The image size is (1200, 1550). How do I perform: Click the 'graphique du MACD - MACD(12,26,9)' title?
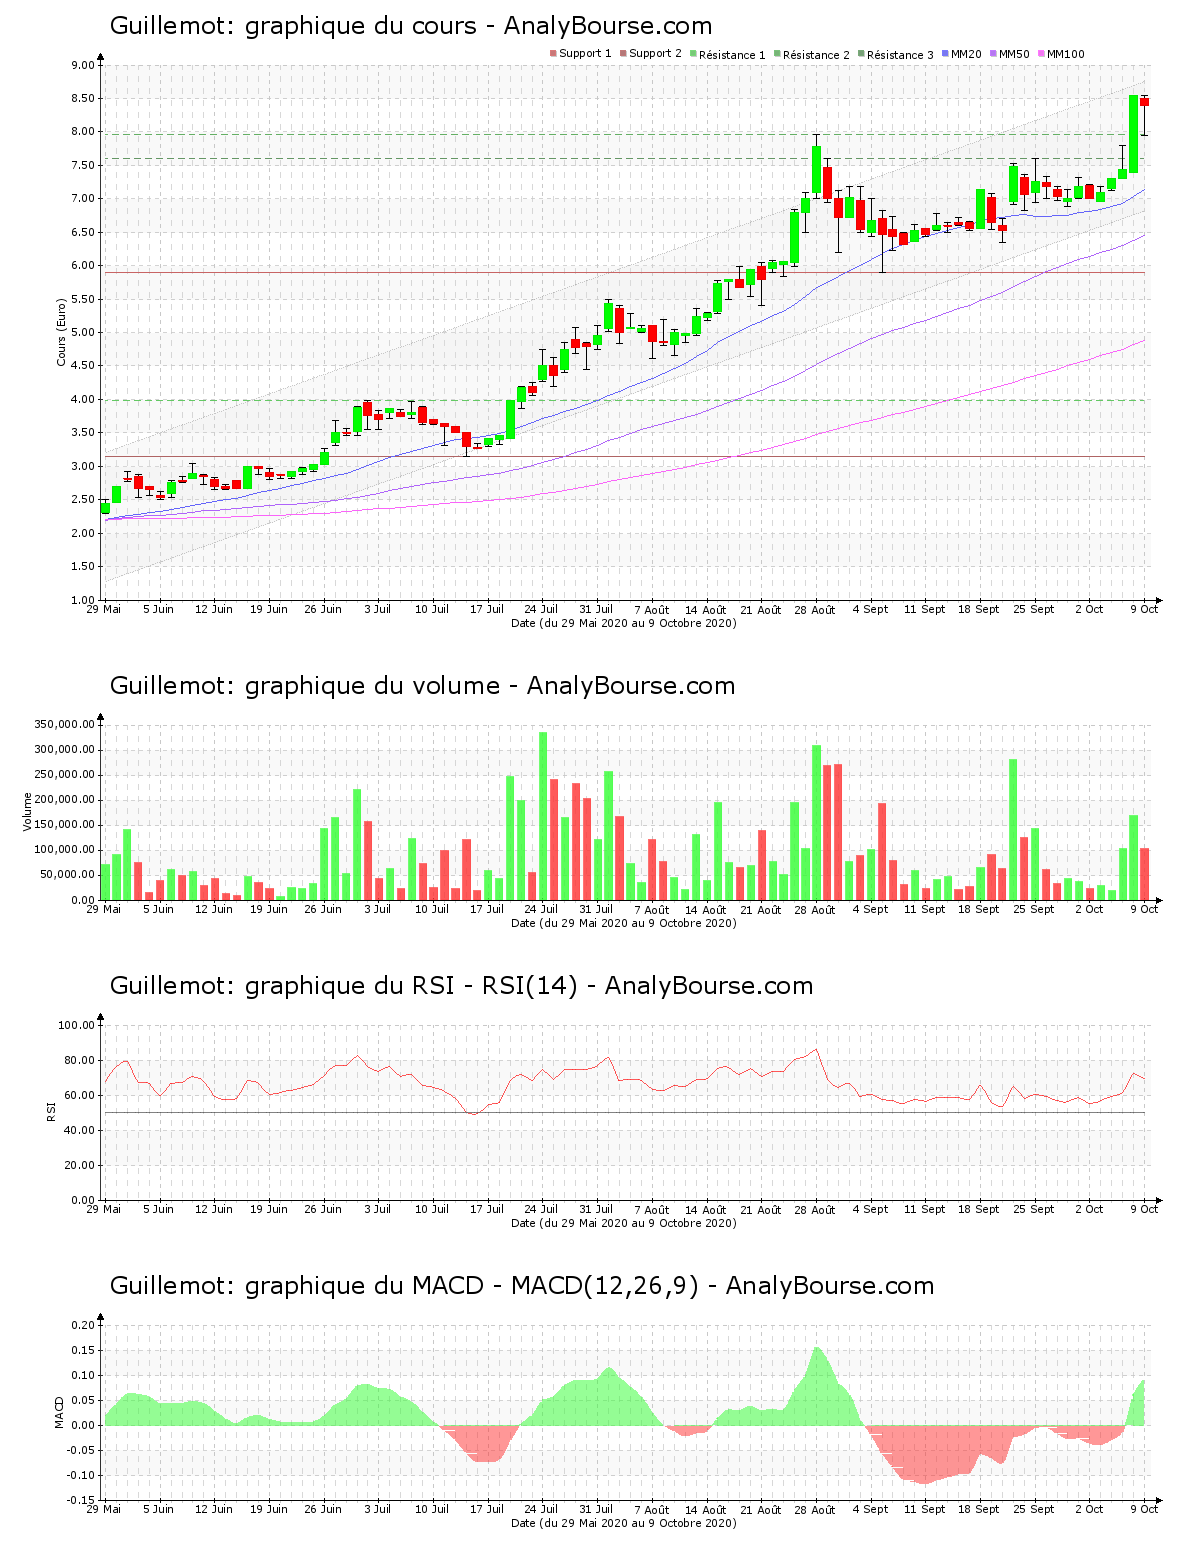472,1286
